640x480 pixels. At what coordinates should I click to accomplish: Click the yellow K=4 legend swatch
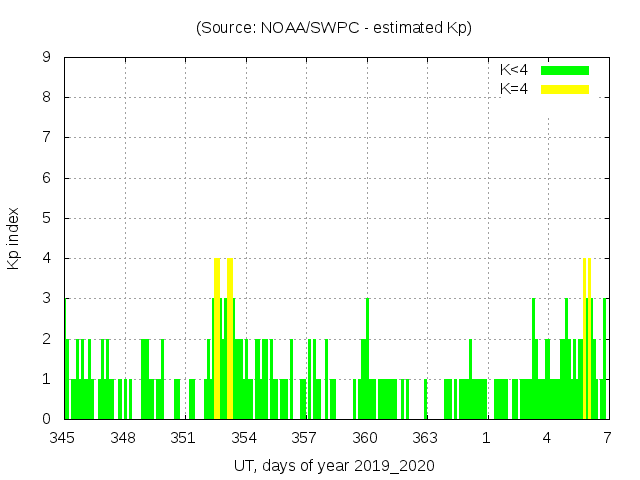click(565, 89)
